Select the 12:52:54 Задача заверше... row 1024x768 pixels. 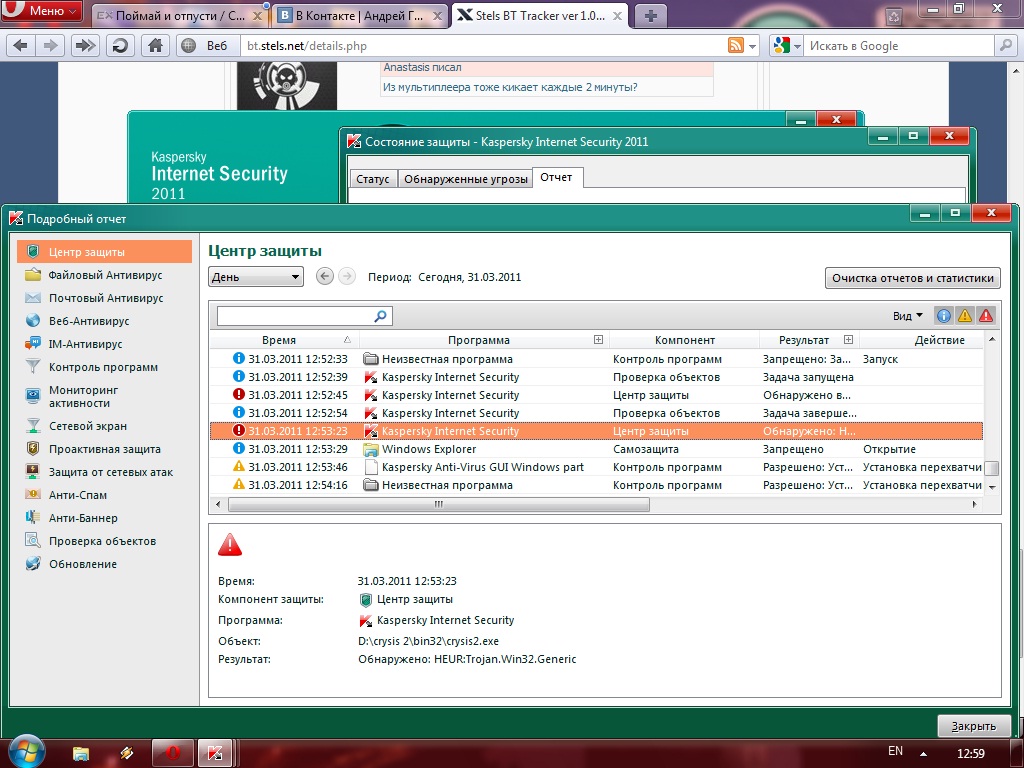pyautogui.click(x=596, y=413)
